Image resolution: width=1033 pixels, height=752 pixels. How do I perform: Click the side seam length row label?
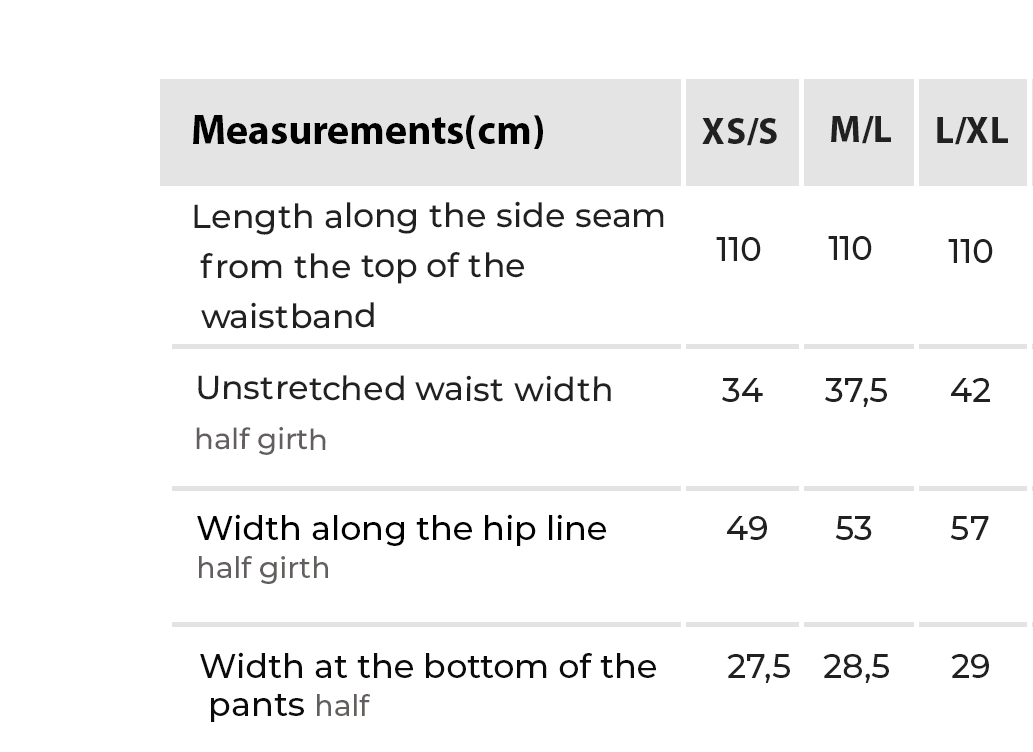point(428,266)
